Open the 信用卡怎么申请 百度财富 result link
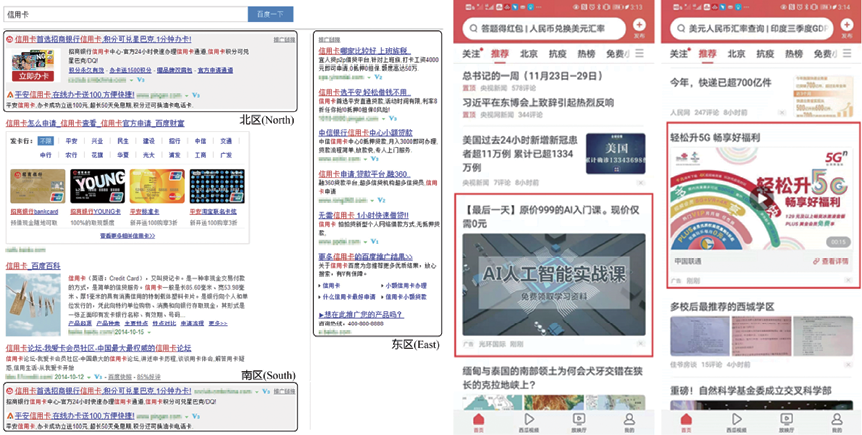 tap(95, 124)
